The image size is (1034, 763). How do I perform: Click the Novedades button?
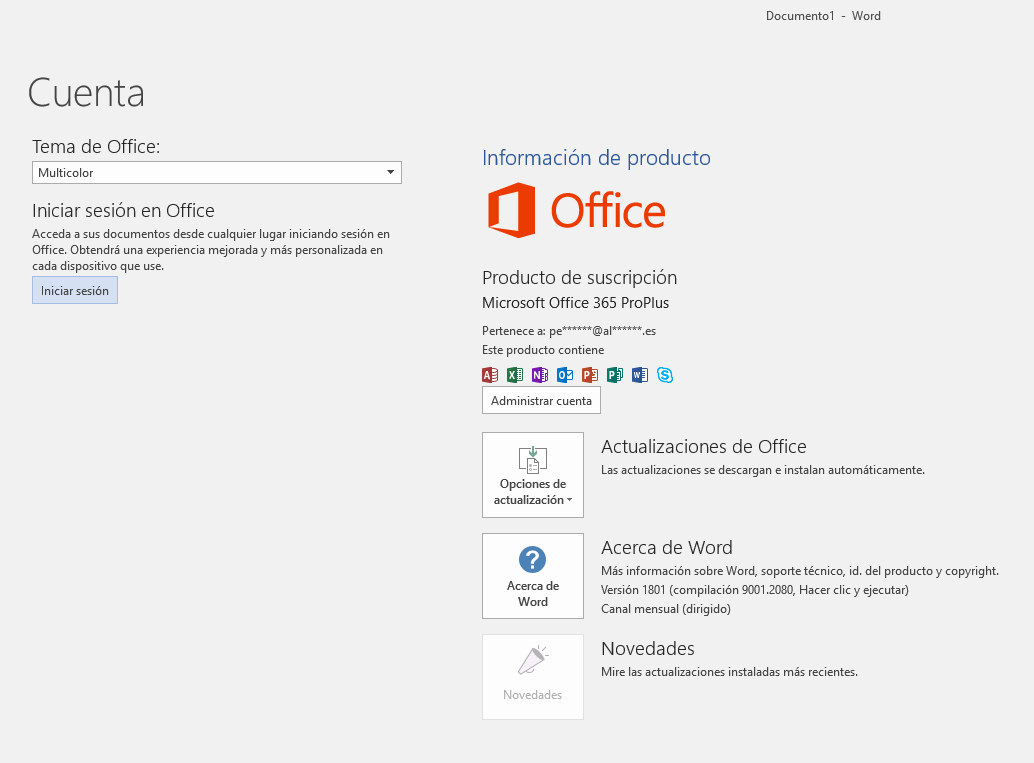coord(533,677)
